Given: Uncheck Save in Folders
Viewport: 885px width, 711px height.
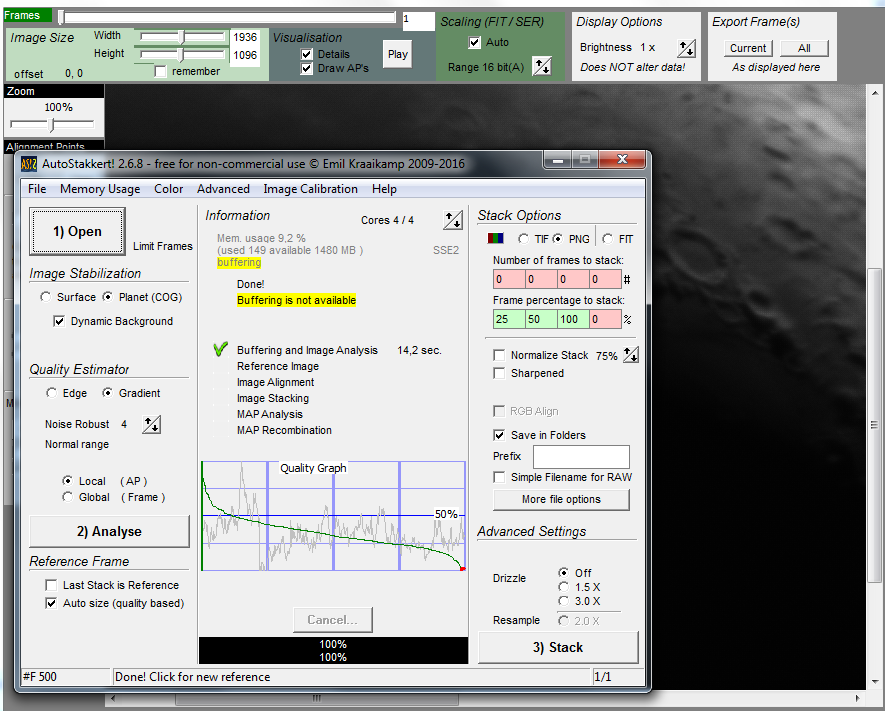Looking at the screenshot, I should (499, 435).
